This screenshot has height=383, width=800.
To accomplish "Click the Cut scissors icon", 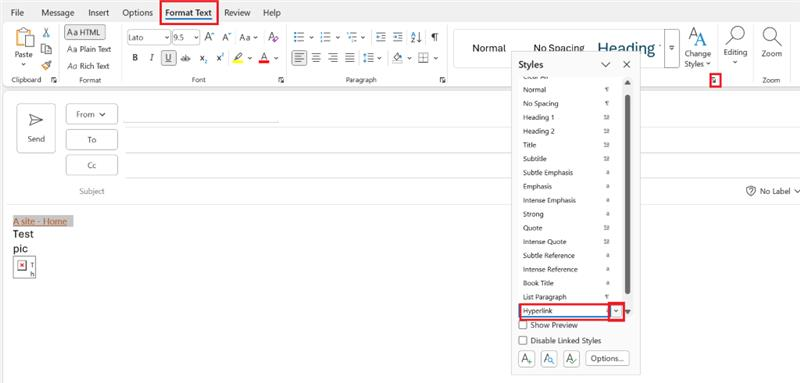I will (46, 33).
